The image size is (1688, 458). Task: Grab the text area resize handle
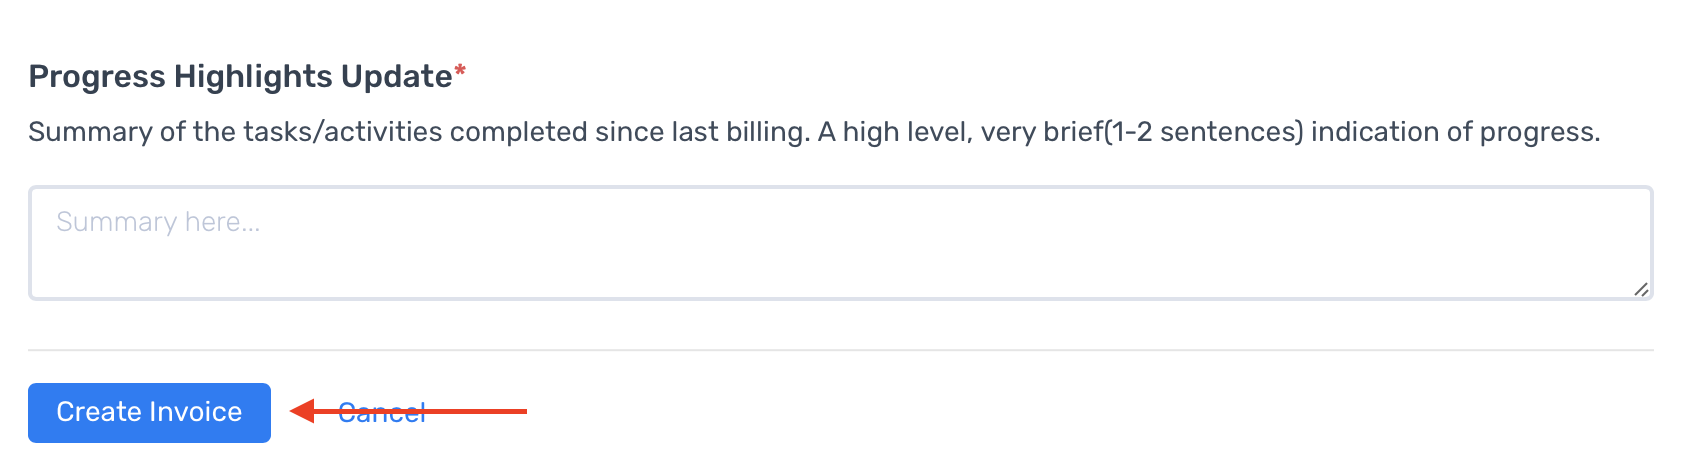[x=1641, y=289]
